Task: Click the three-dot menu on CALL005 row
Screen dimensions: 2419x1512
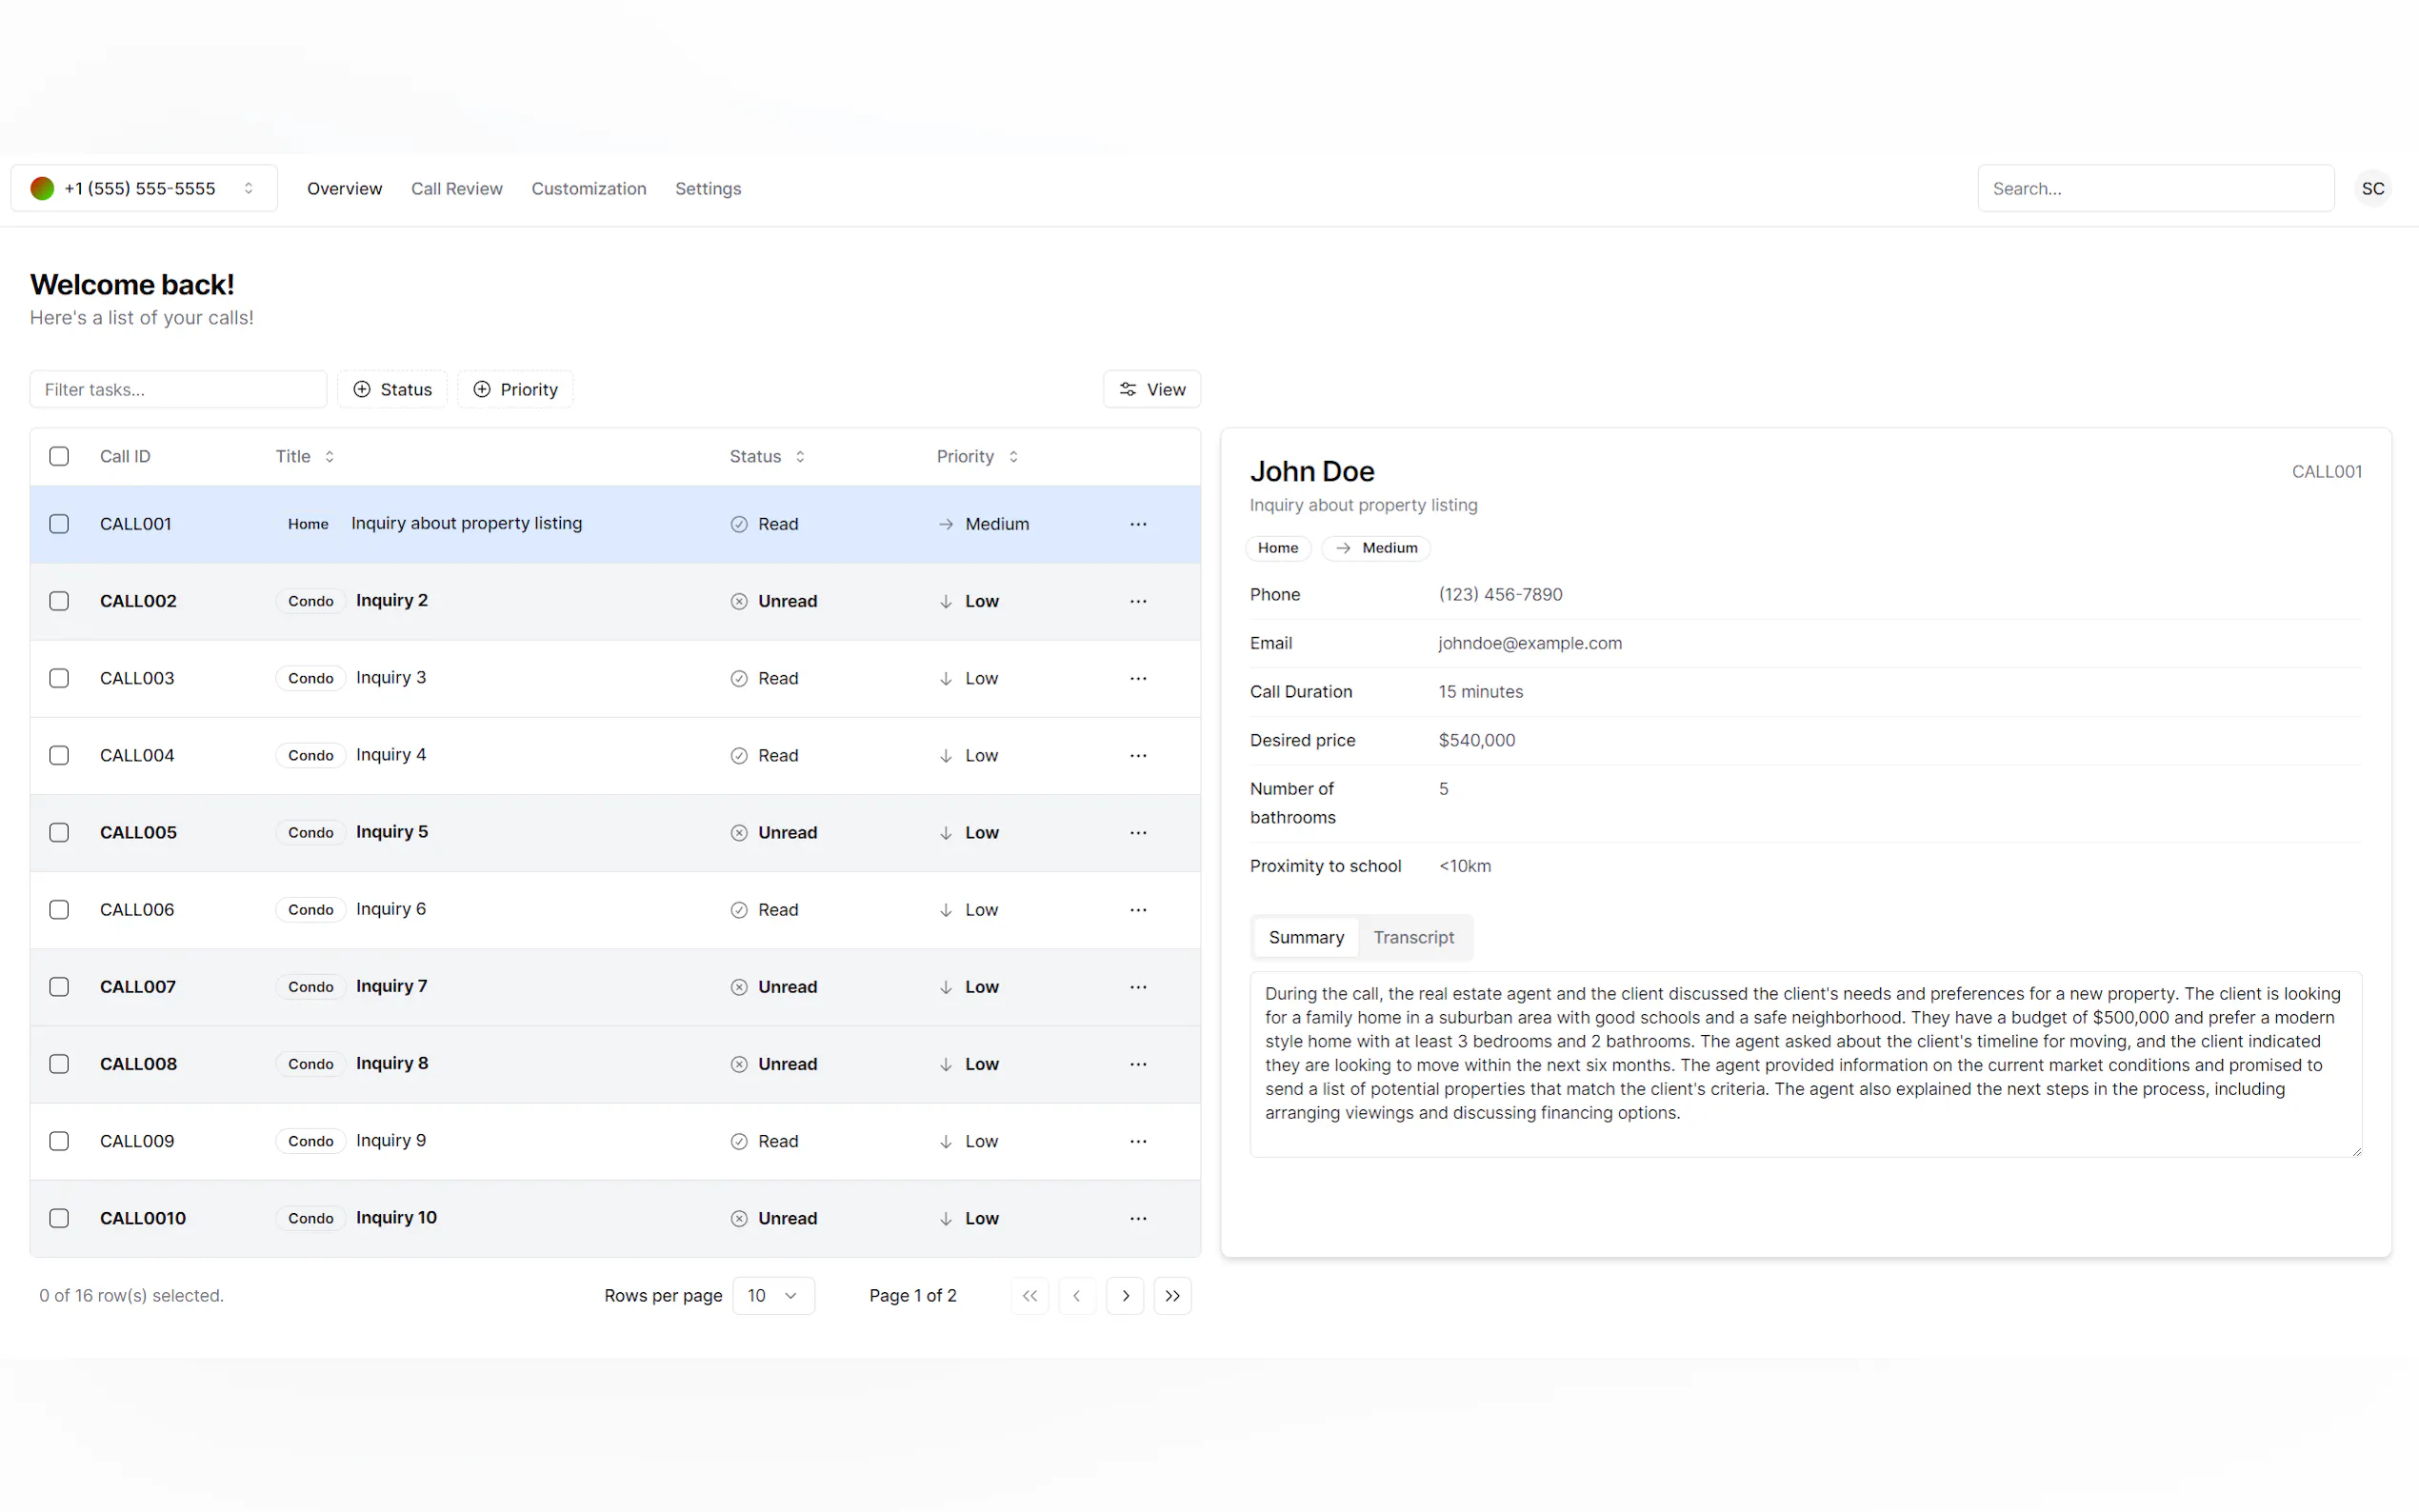Action: point(1137,832)
